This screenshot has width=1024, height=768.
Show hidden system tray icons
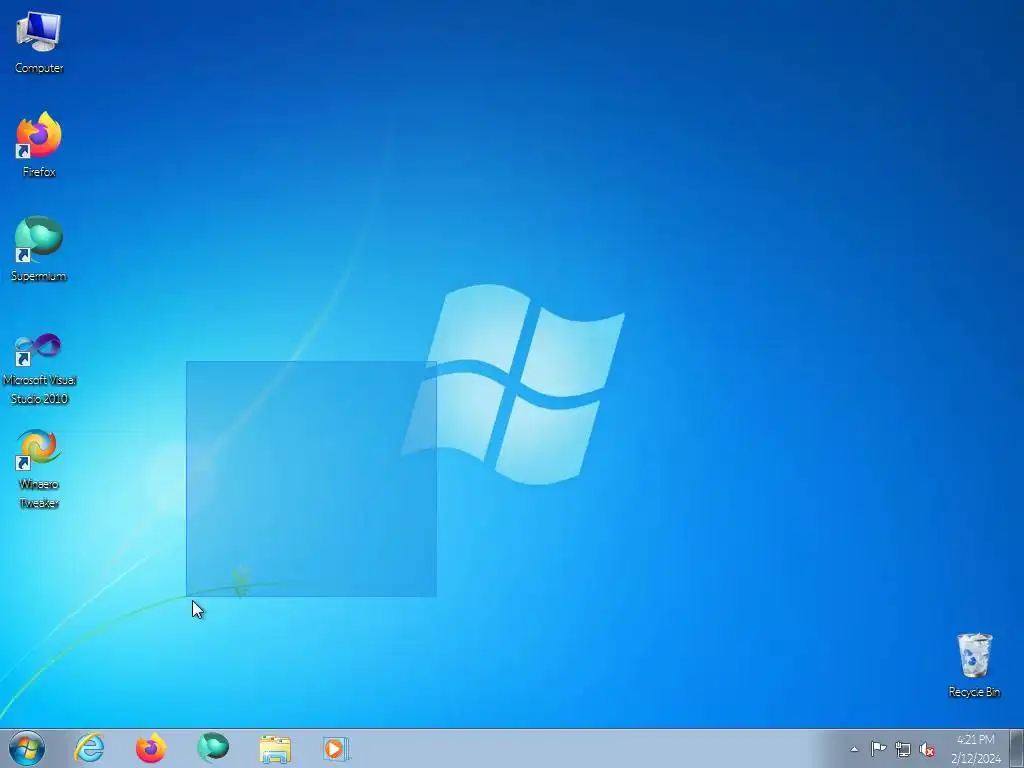[x=854, y=749]
